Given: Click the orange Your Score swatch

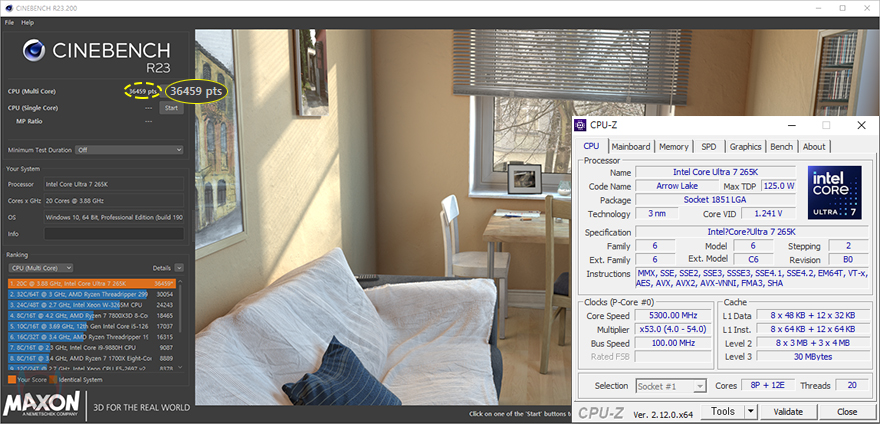Looking at the screenshot, I should [x=12, y=380].
